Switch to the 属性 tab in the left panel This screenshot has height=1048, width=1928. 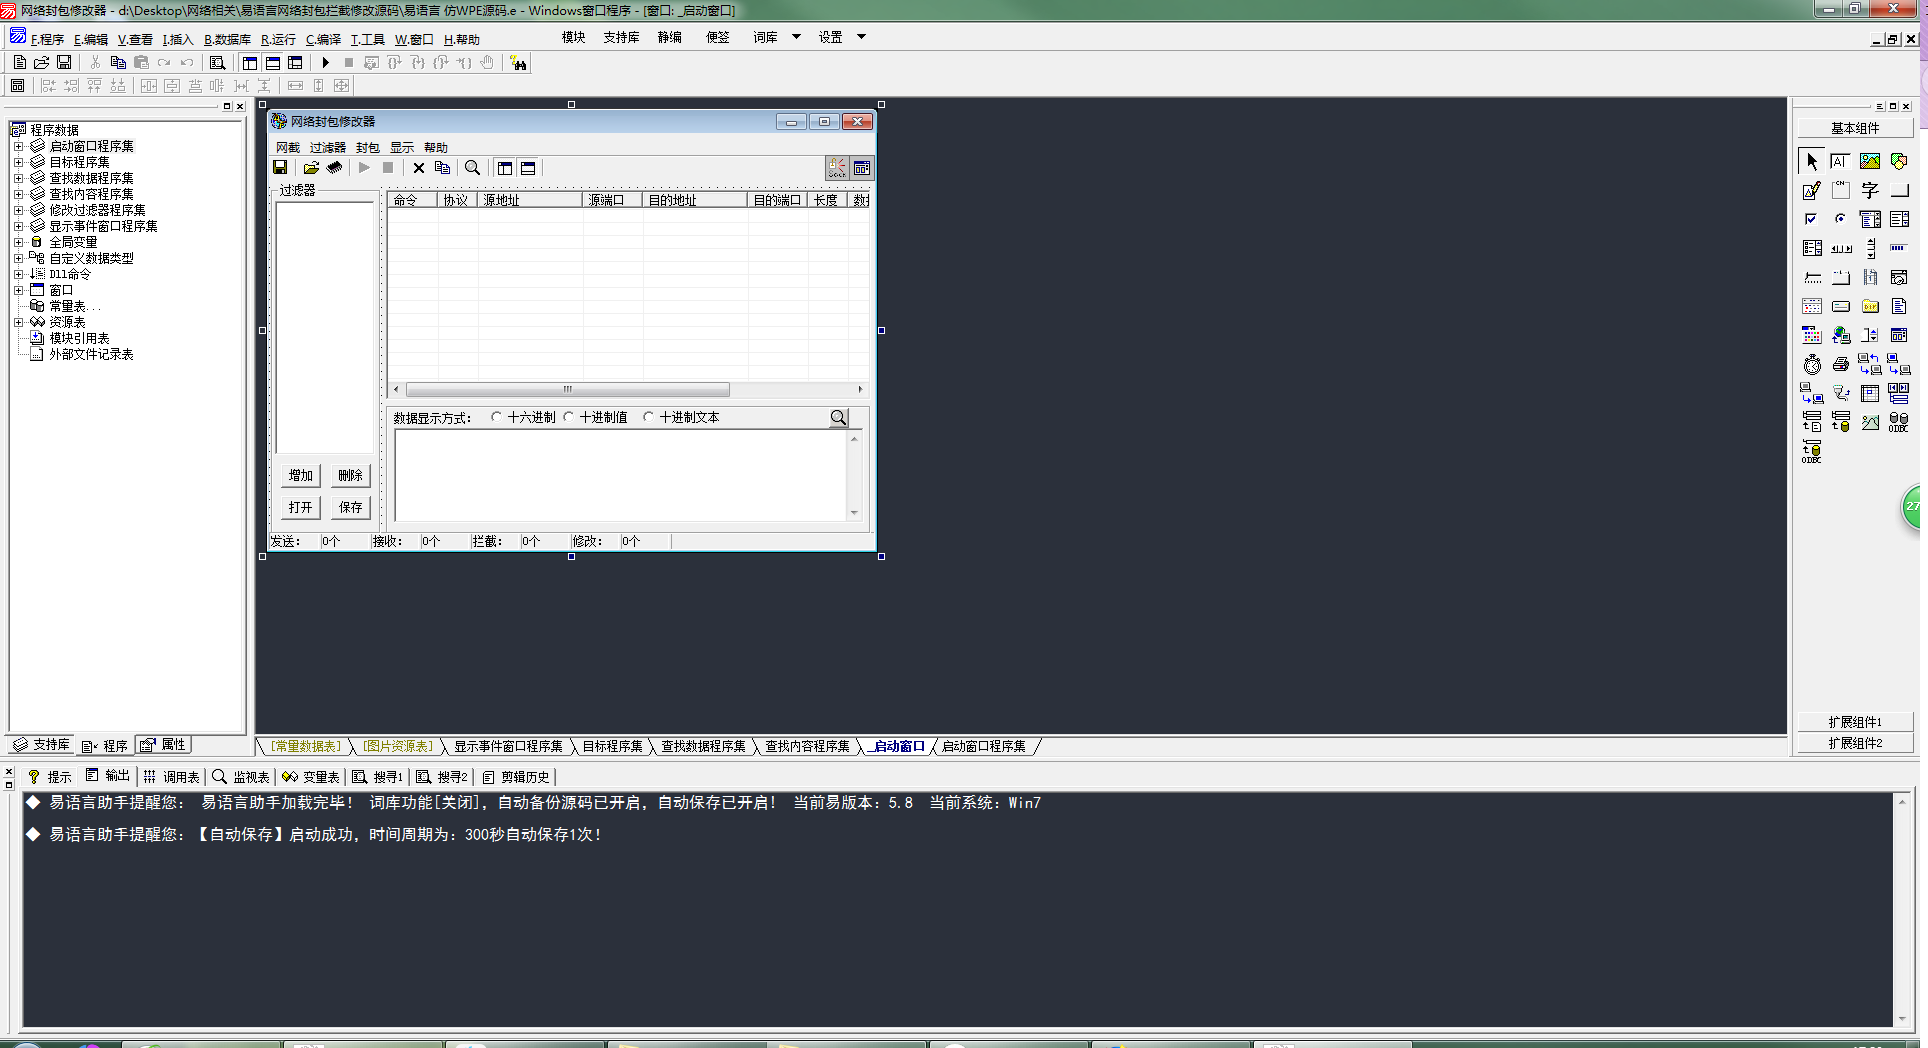[163, 745]
